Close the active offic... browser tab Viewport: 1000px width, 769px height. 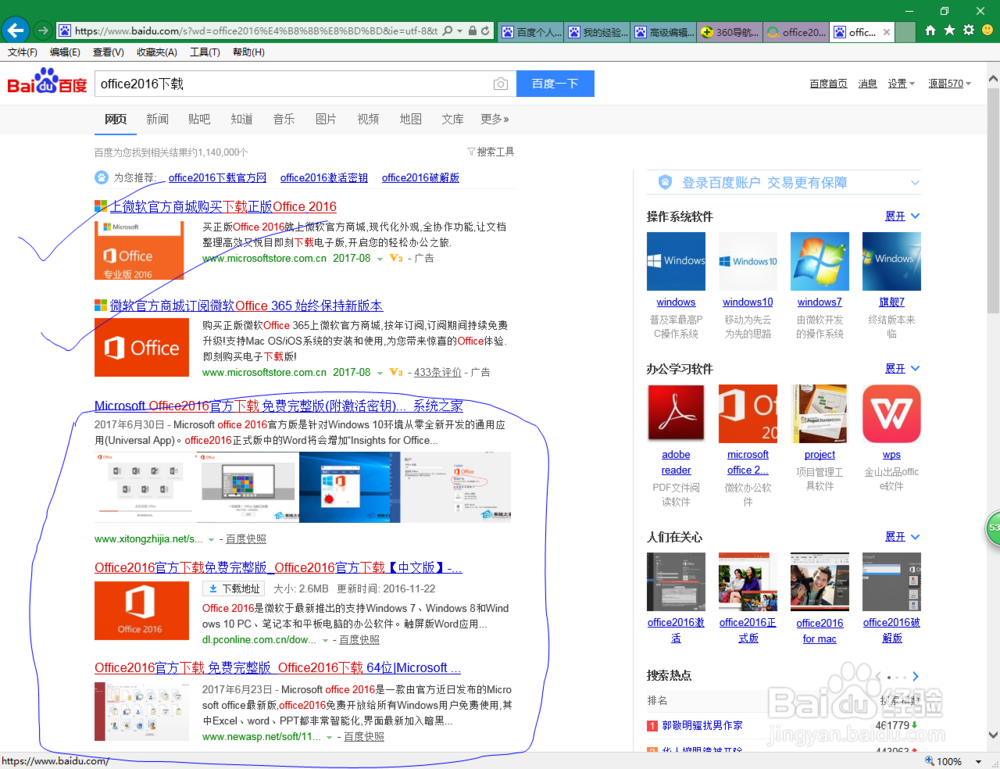886,32
